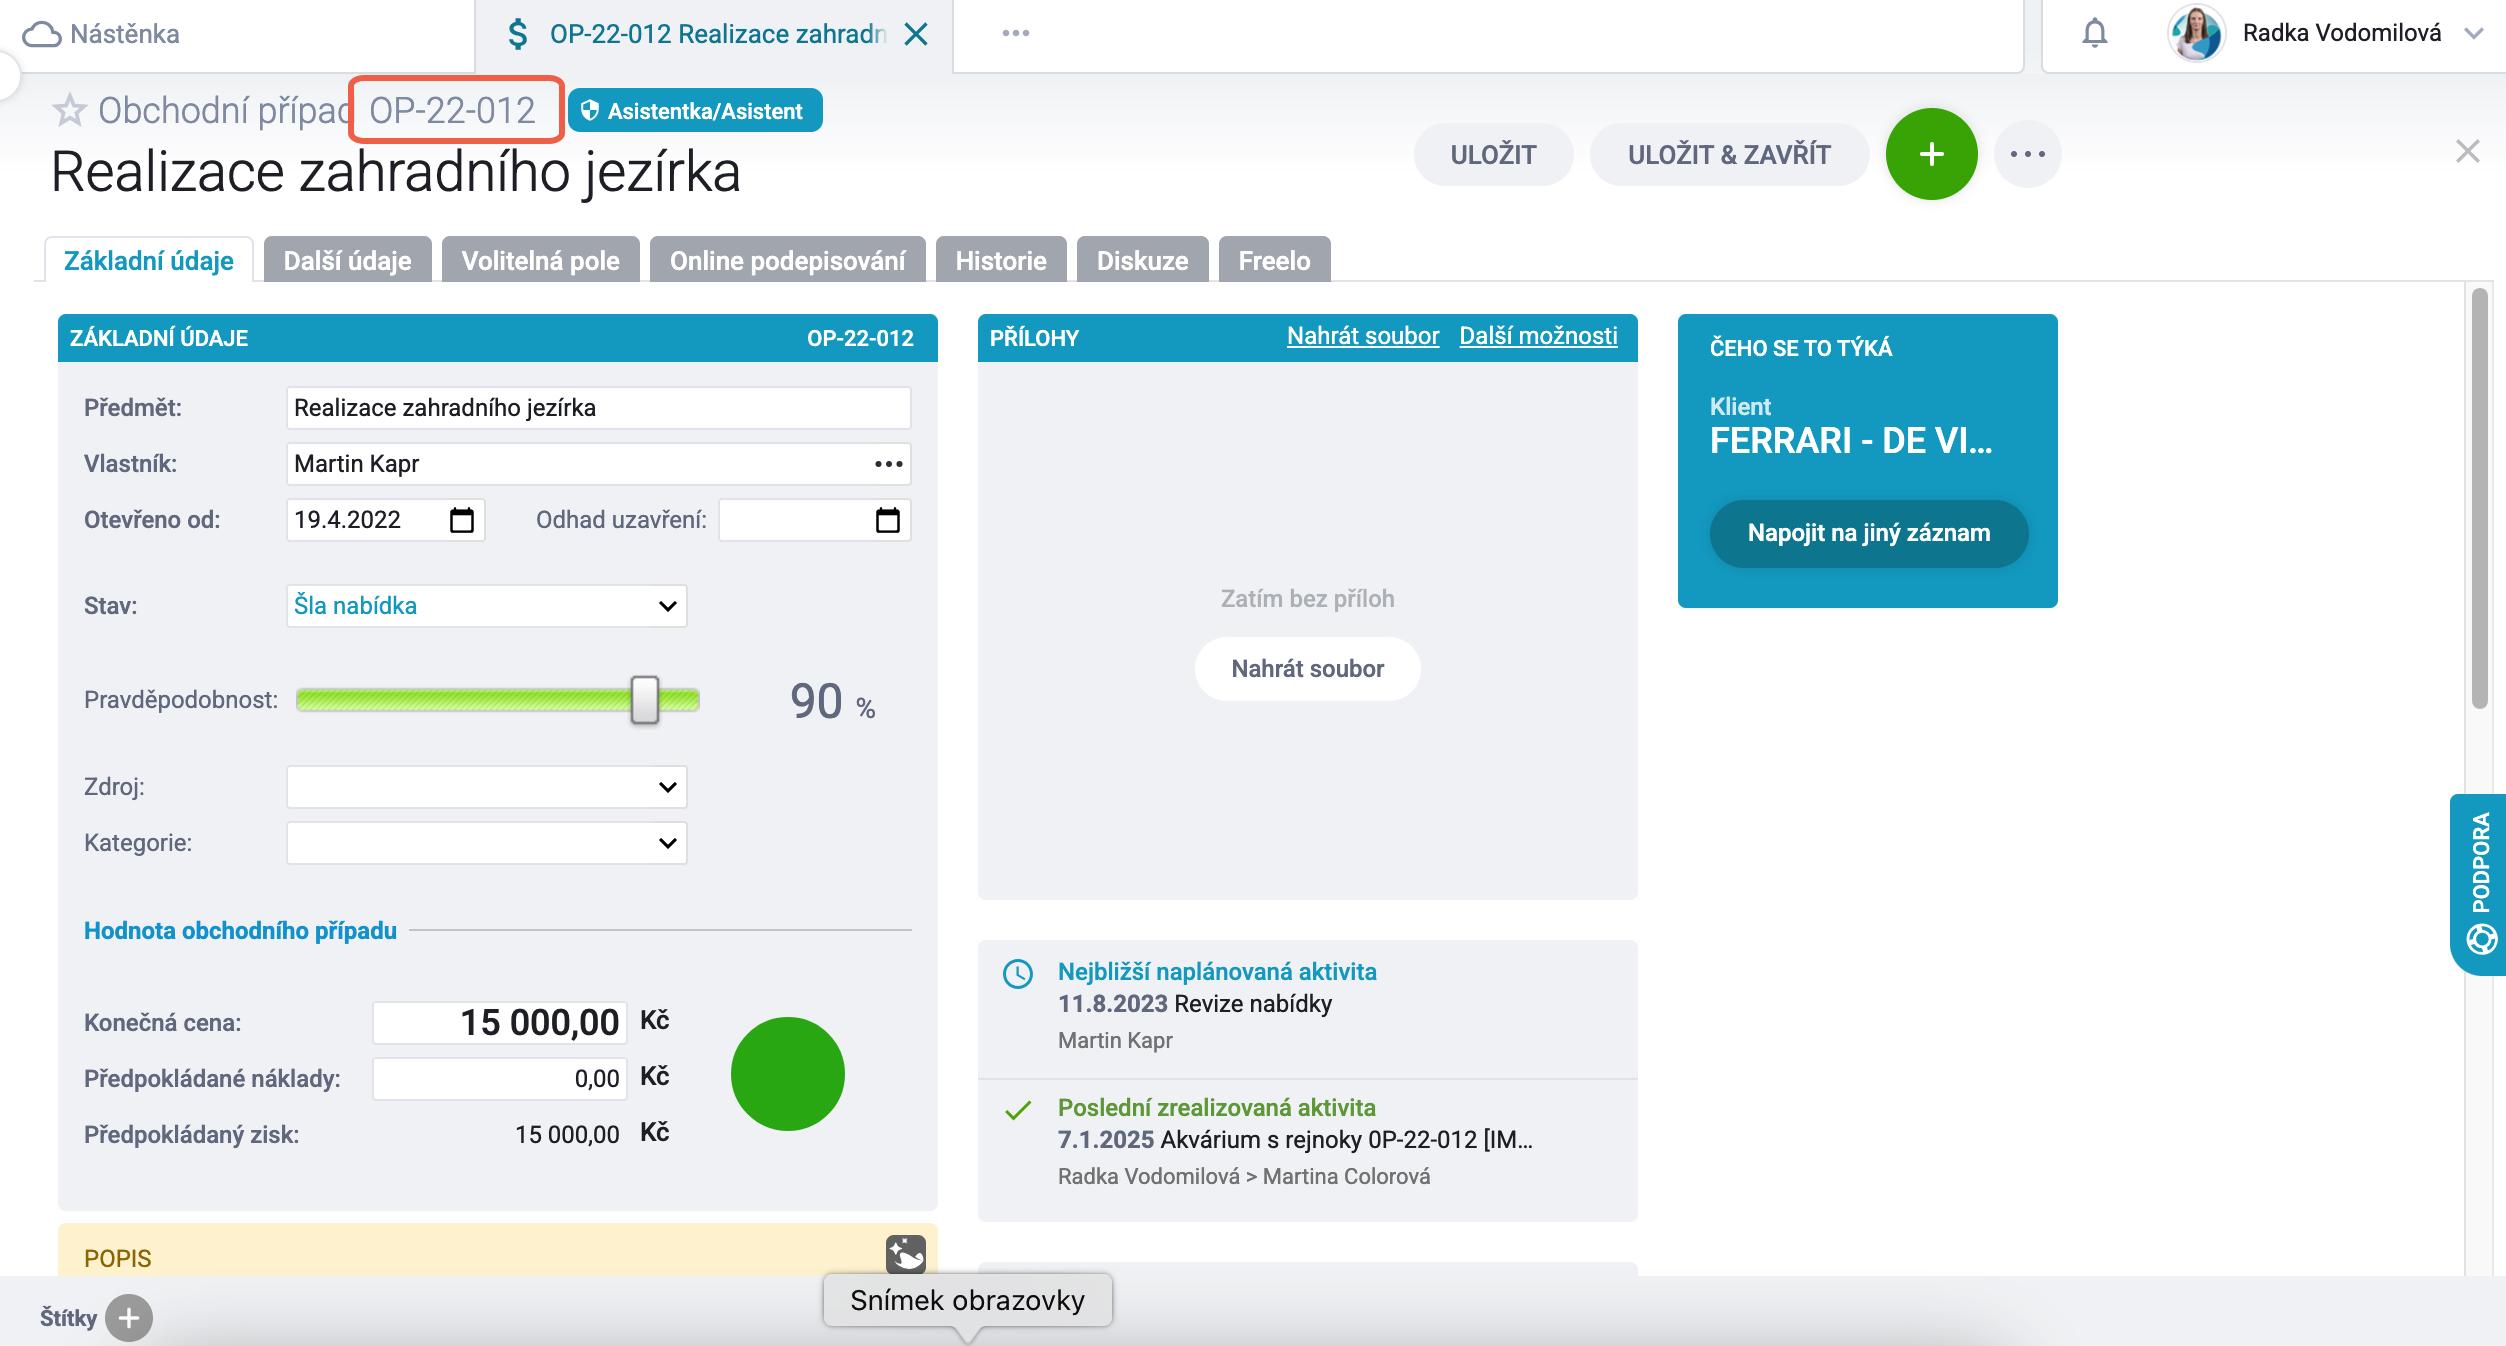This screenshot has width=2506, height=1346.
Task: Click the green checkmark activity icon
Action: tap(1018, 1110)
